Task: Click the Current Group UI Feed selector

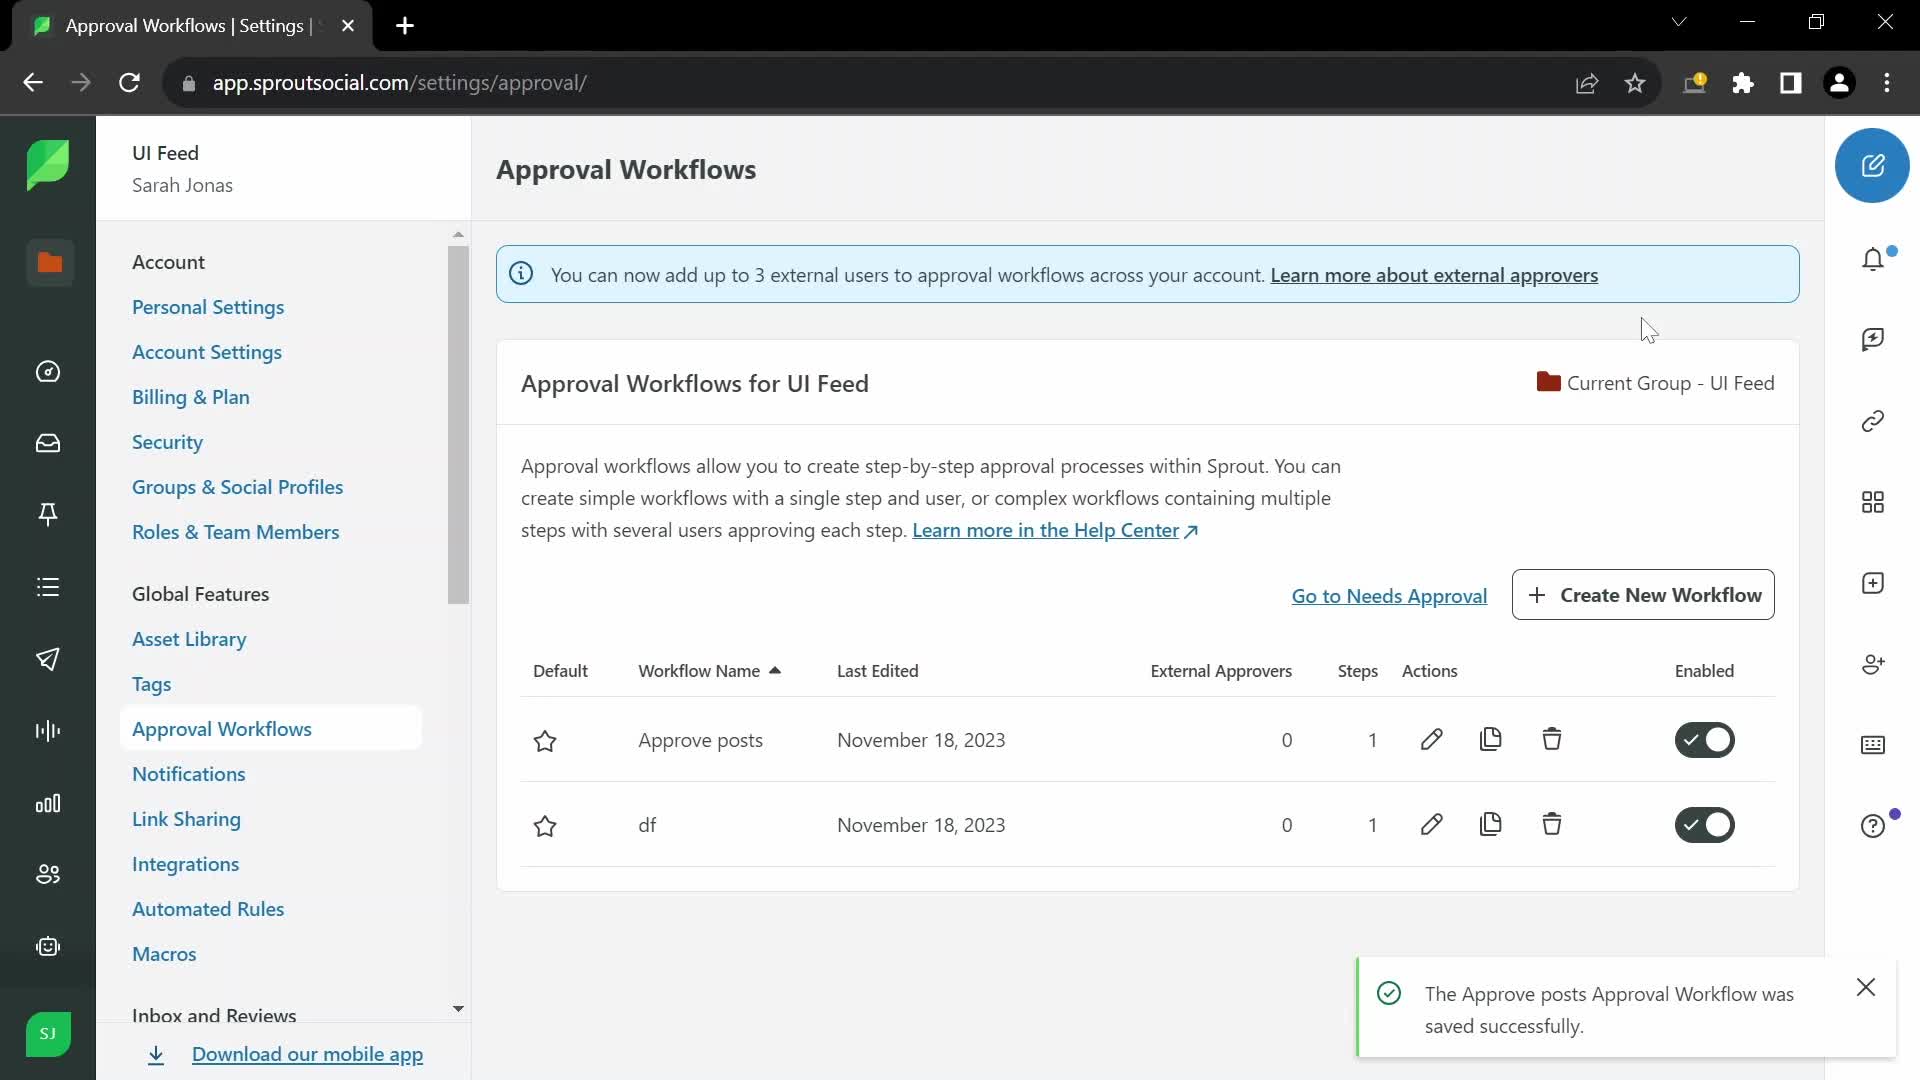Action: tap(1656, 382)
